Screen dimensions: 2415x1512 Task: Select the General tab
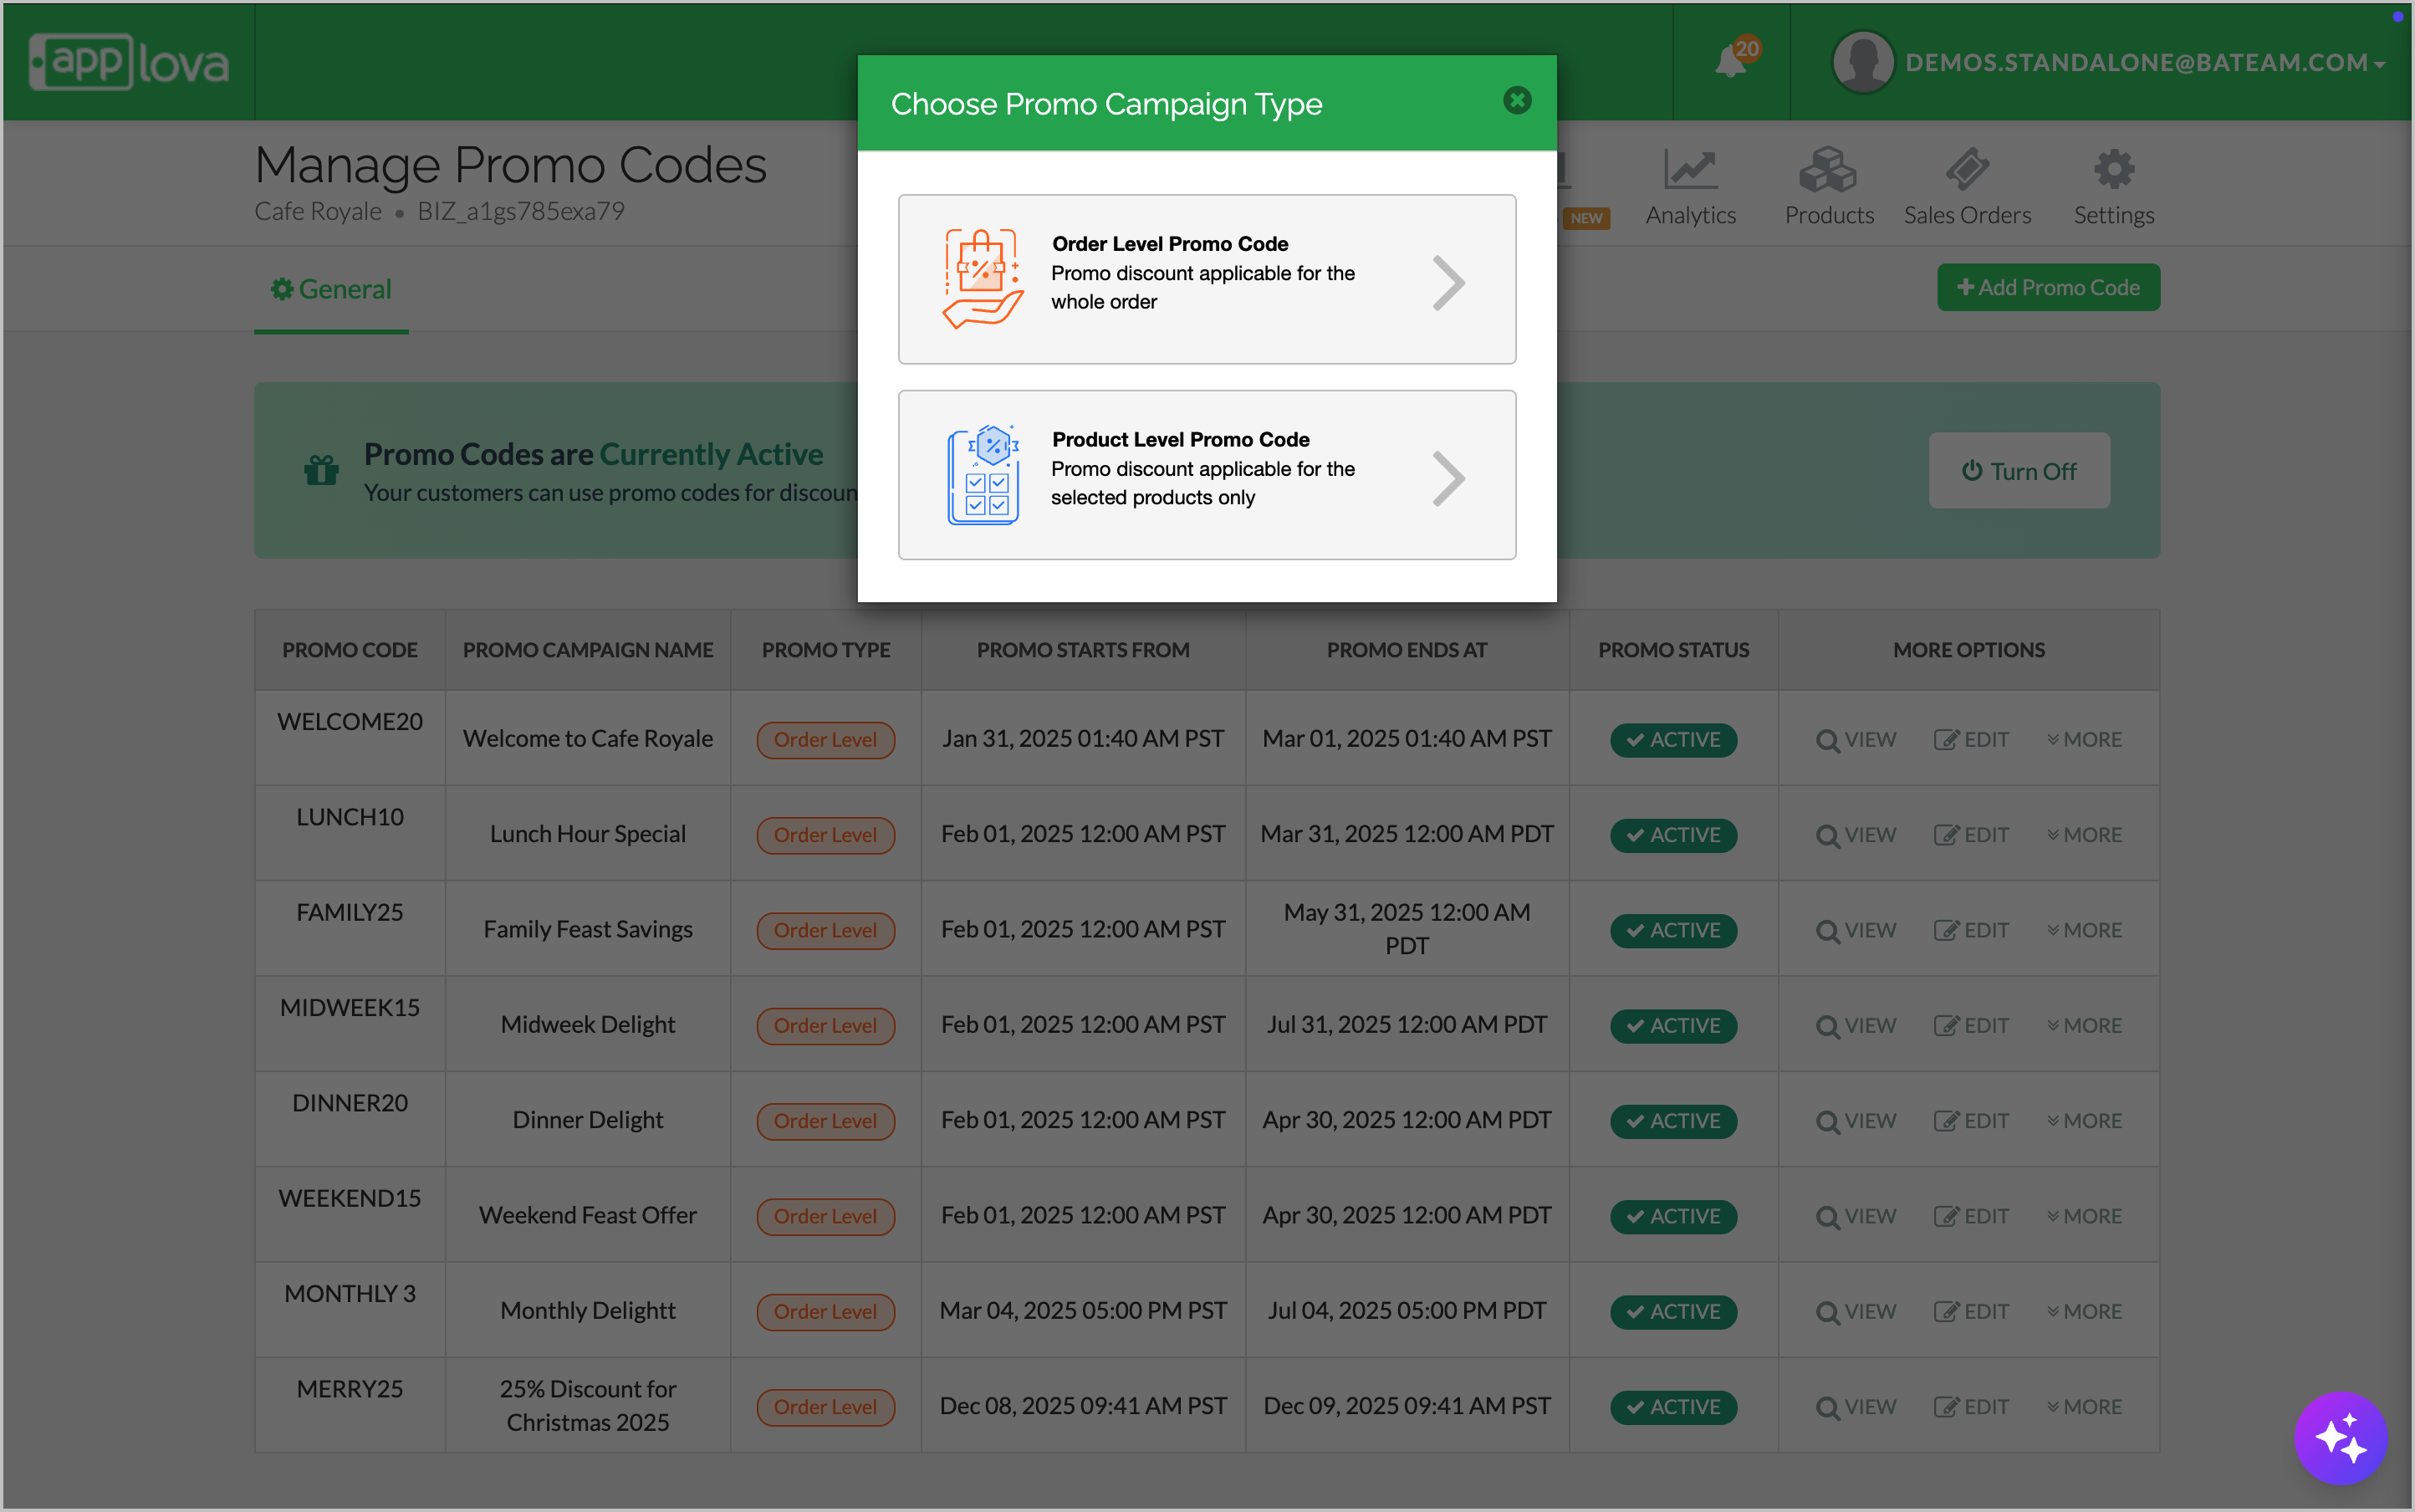click(331, 290)
